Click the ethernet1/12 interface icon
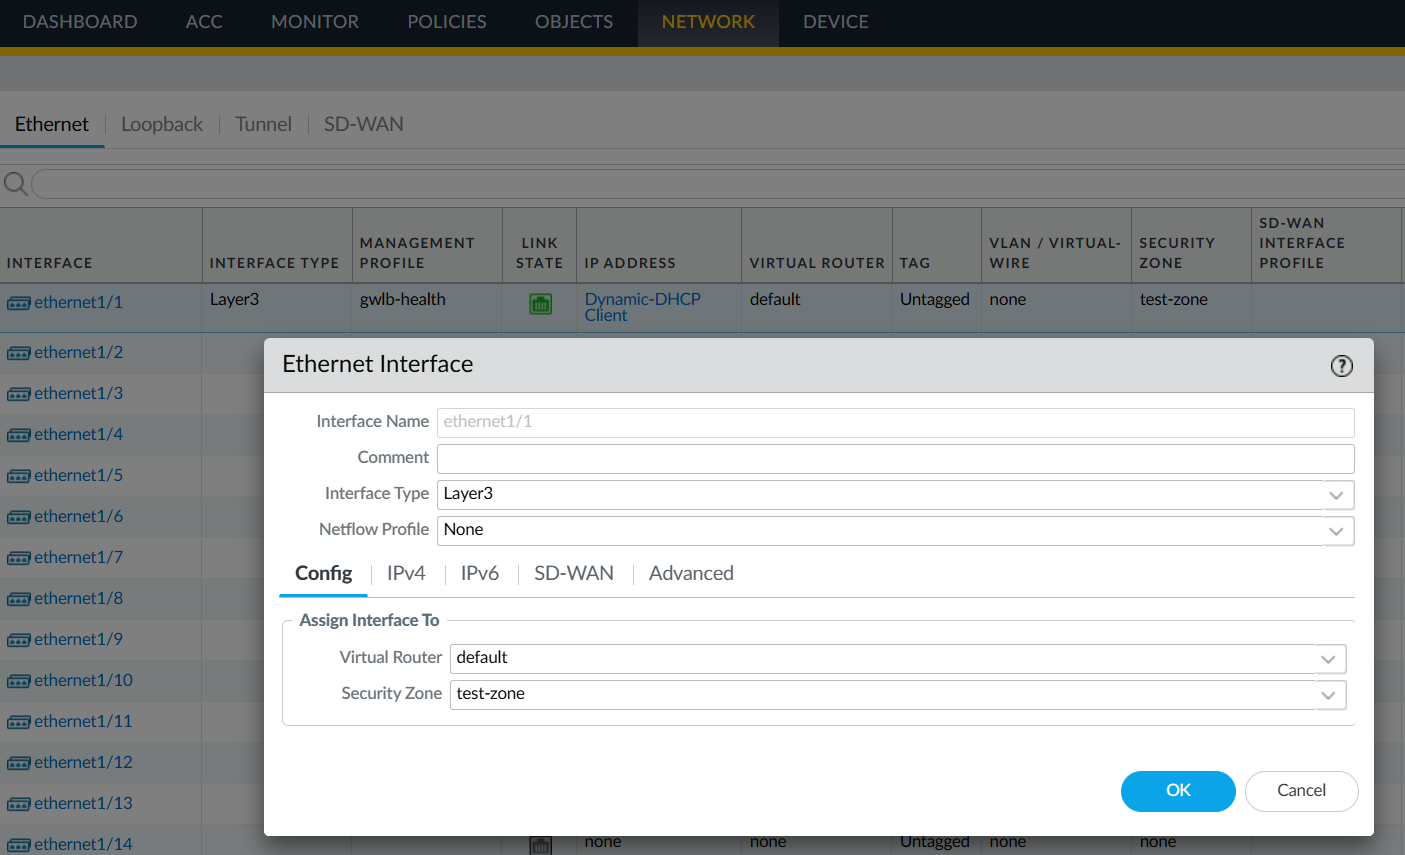 18,763
